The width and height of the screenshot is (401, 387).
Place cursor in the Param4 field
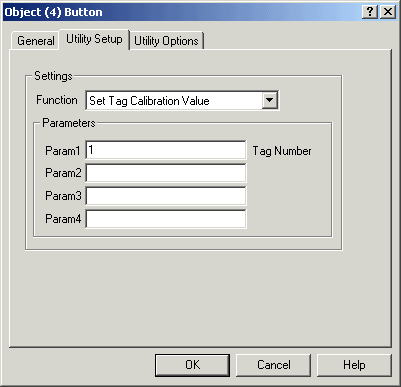(x=166, y=219)
